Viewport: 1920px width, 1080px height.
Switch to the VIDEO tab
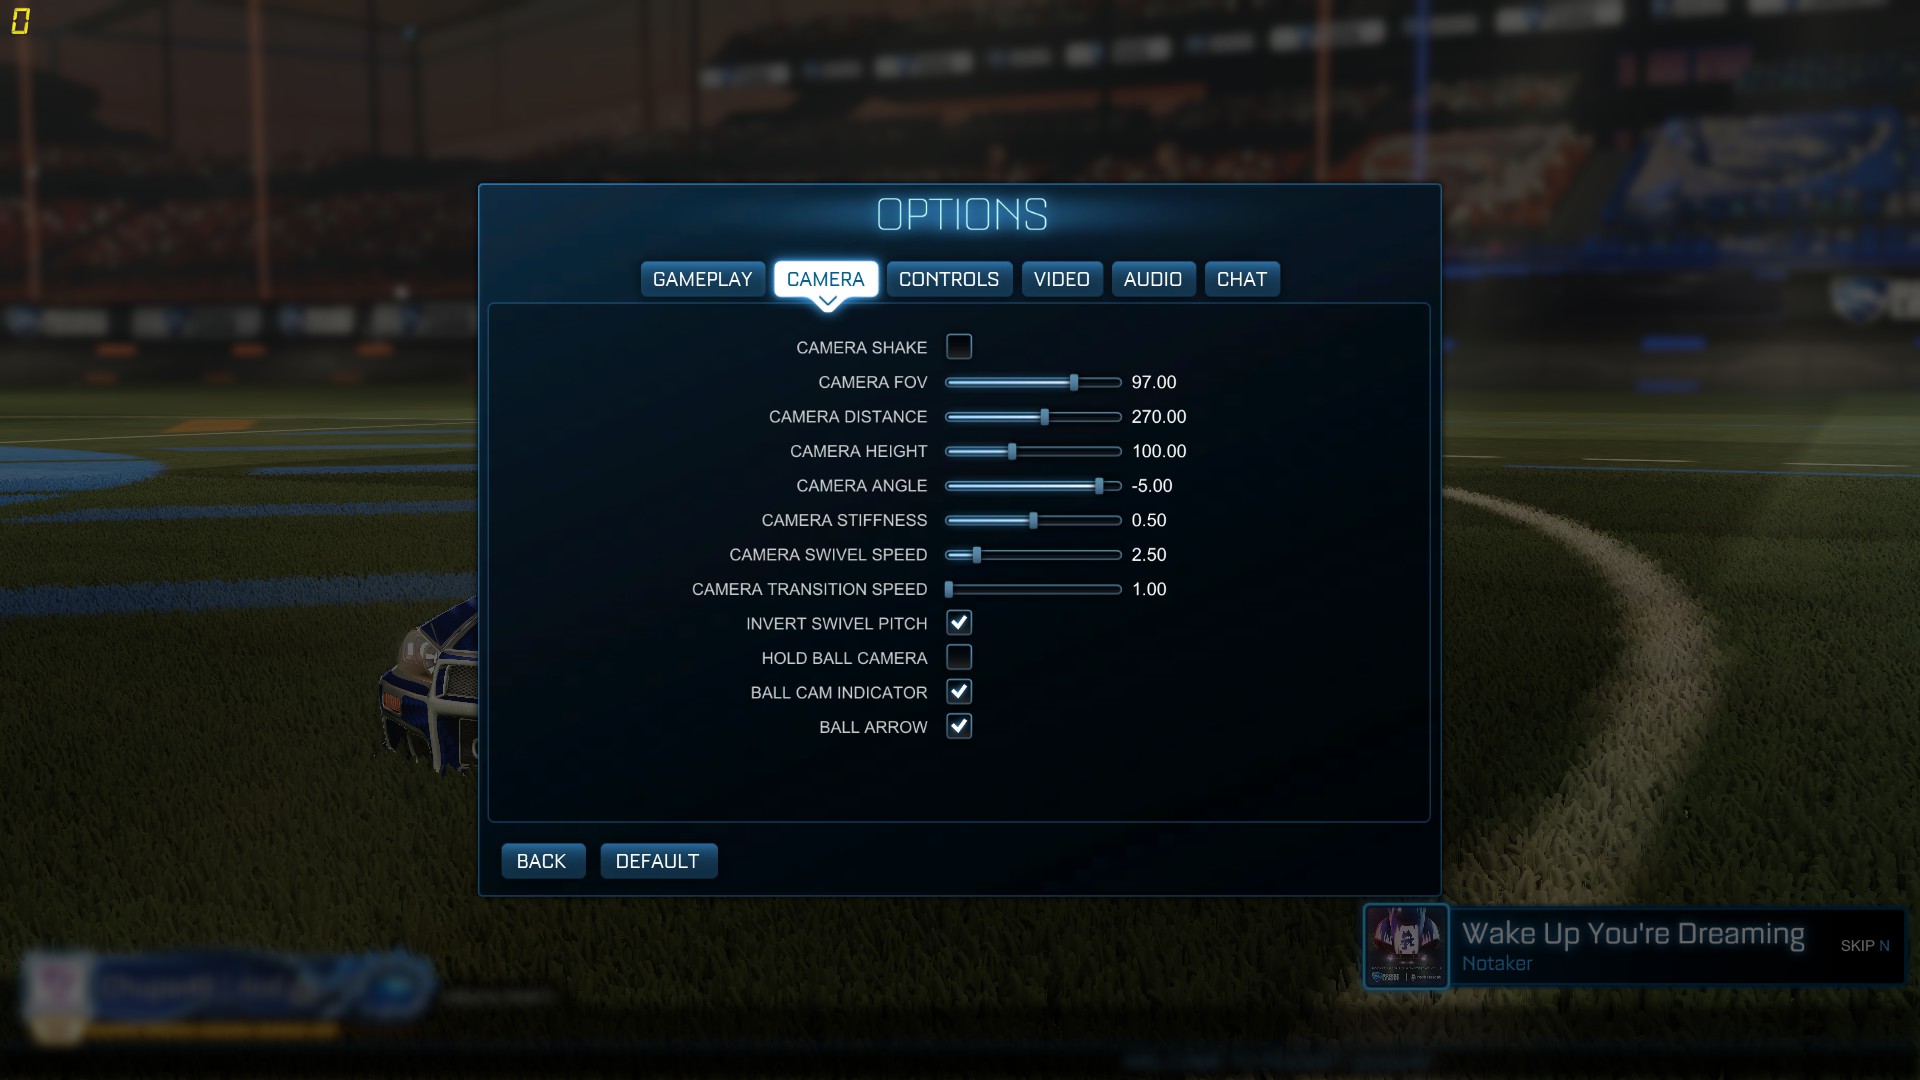pyautogui.click(x=1062, y=278)
